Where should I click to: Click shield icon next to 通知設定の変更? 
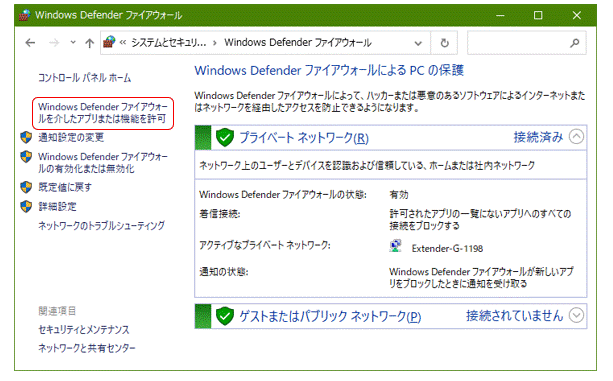[26, 137]
